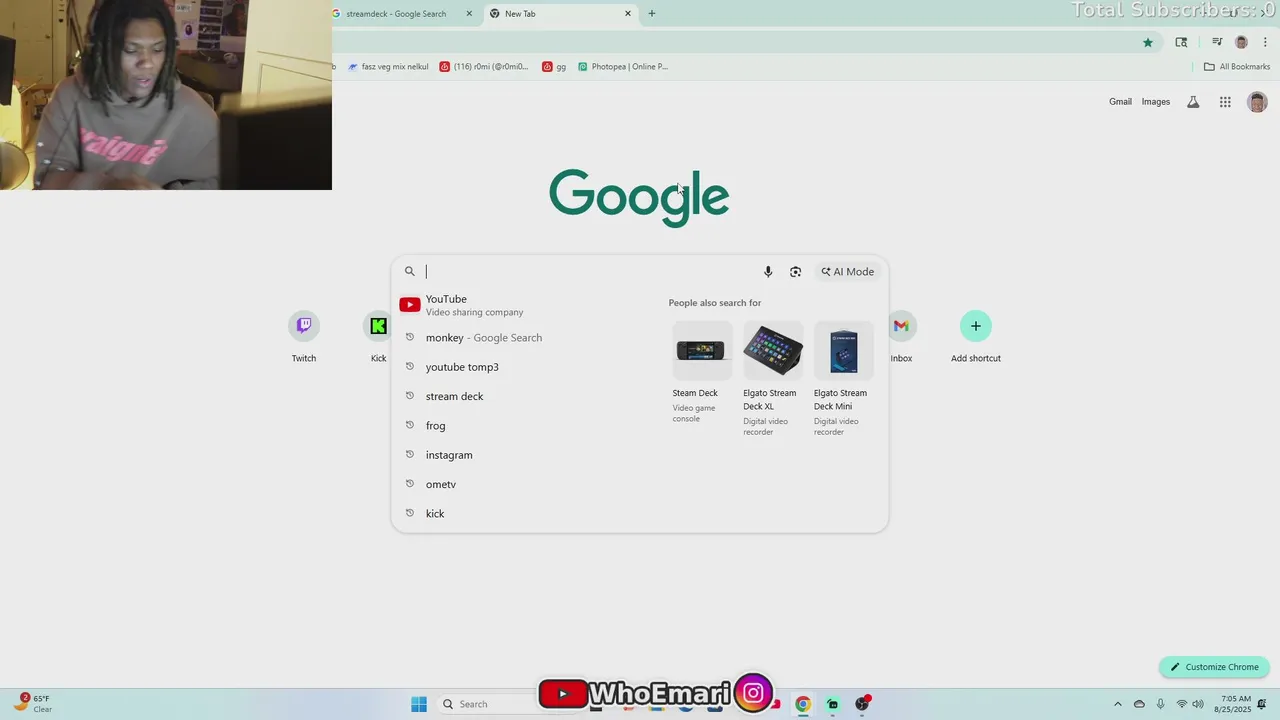This screenshot has height=720, width=1280.
Task: Open the Wi-Fi network tray icon
Action: coord(1181,704)
